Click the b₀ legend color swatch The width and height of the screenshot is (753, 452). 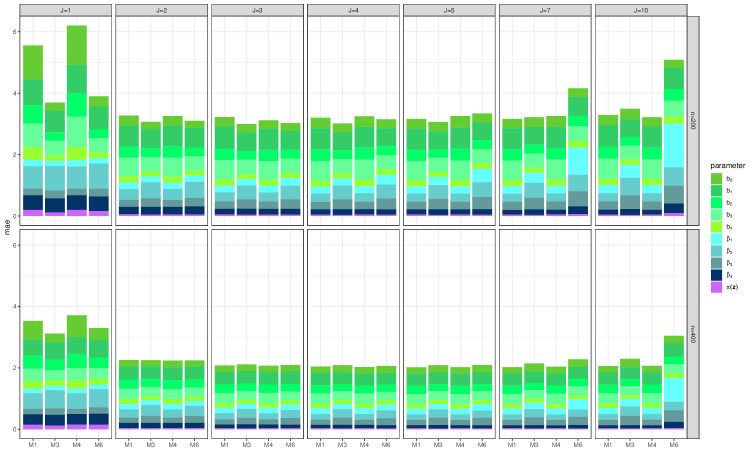click(717, 179)
